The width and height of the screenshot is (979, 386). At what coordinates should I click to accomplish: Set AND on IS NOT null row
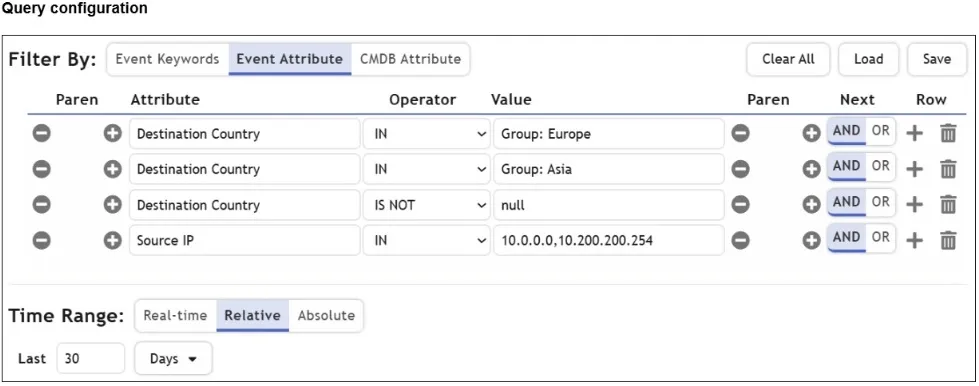(x=847, y=202)
